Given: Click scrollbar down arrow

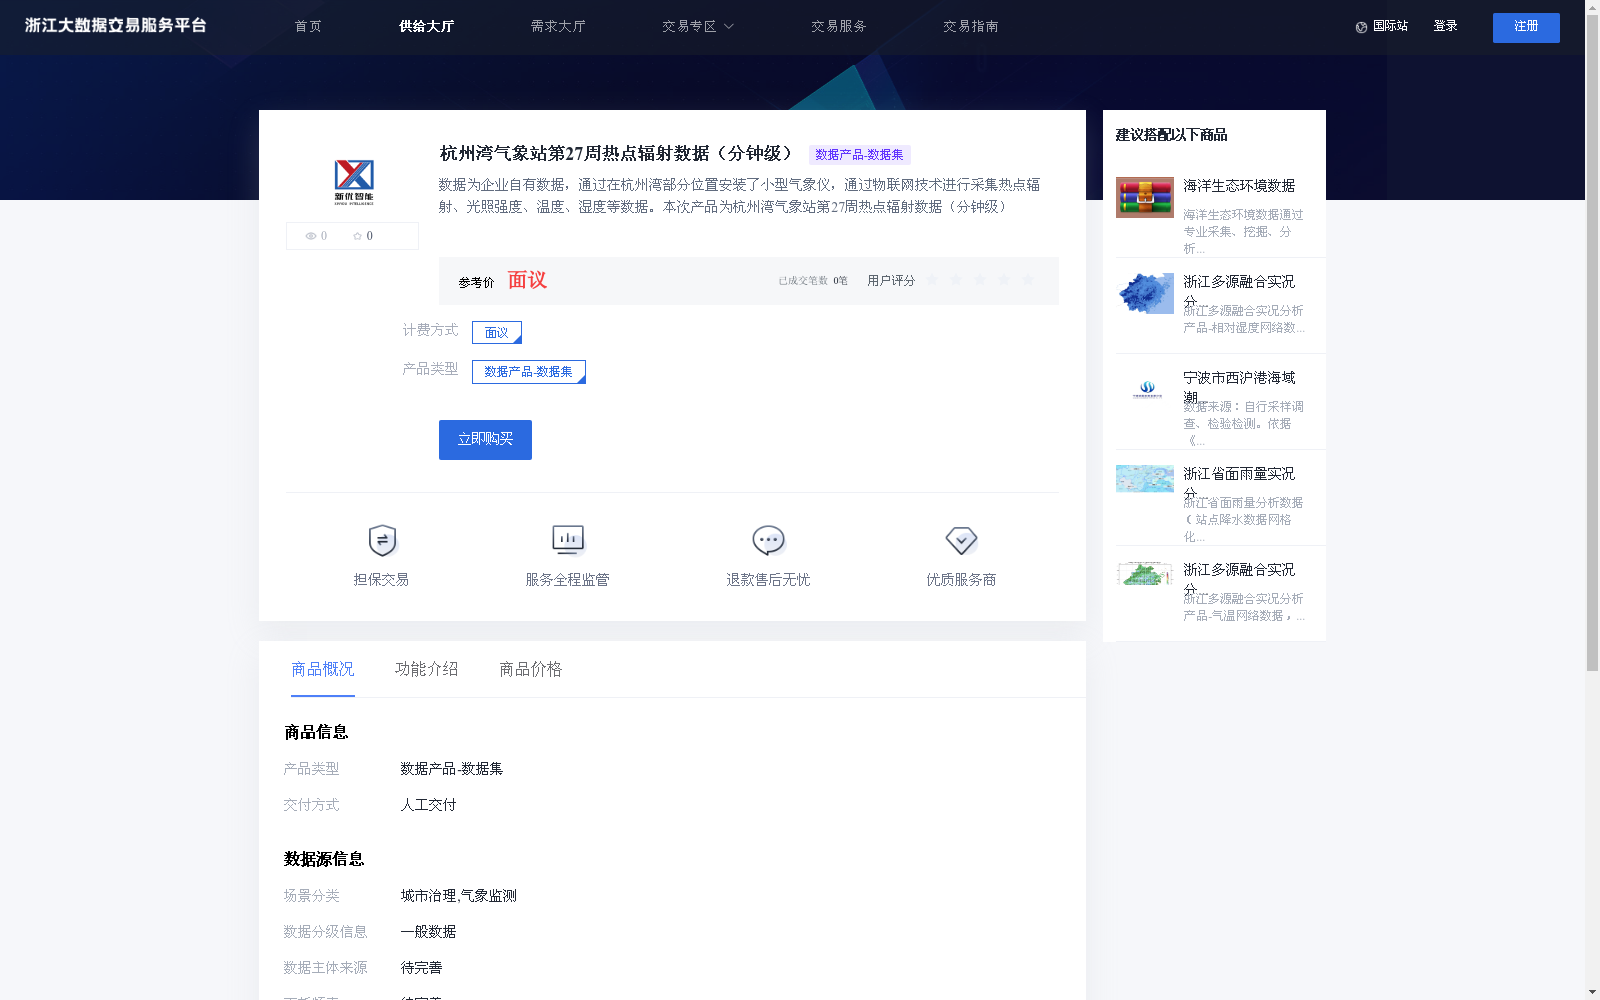Looking at the screenshot, I should tap(1592, 992).
